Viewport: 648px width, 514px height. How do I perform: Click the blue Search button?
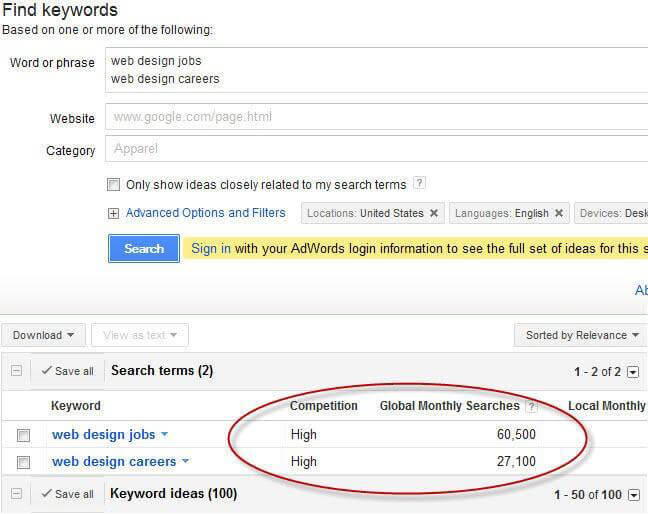(x=143, y=249)
